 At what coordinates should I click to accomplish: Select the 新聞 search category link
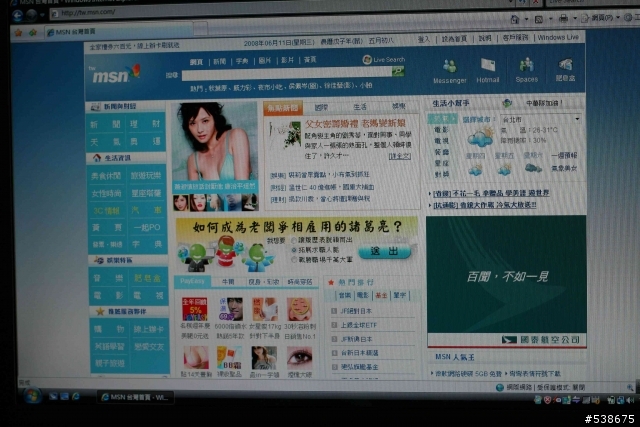pyautogui.click(x=220, y=61)
